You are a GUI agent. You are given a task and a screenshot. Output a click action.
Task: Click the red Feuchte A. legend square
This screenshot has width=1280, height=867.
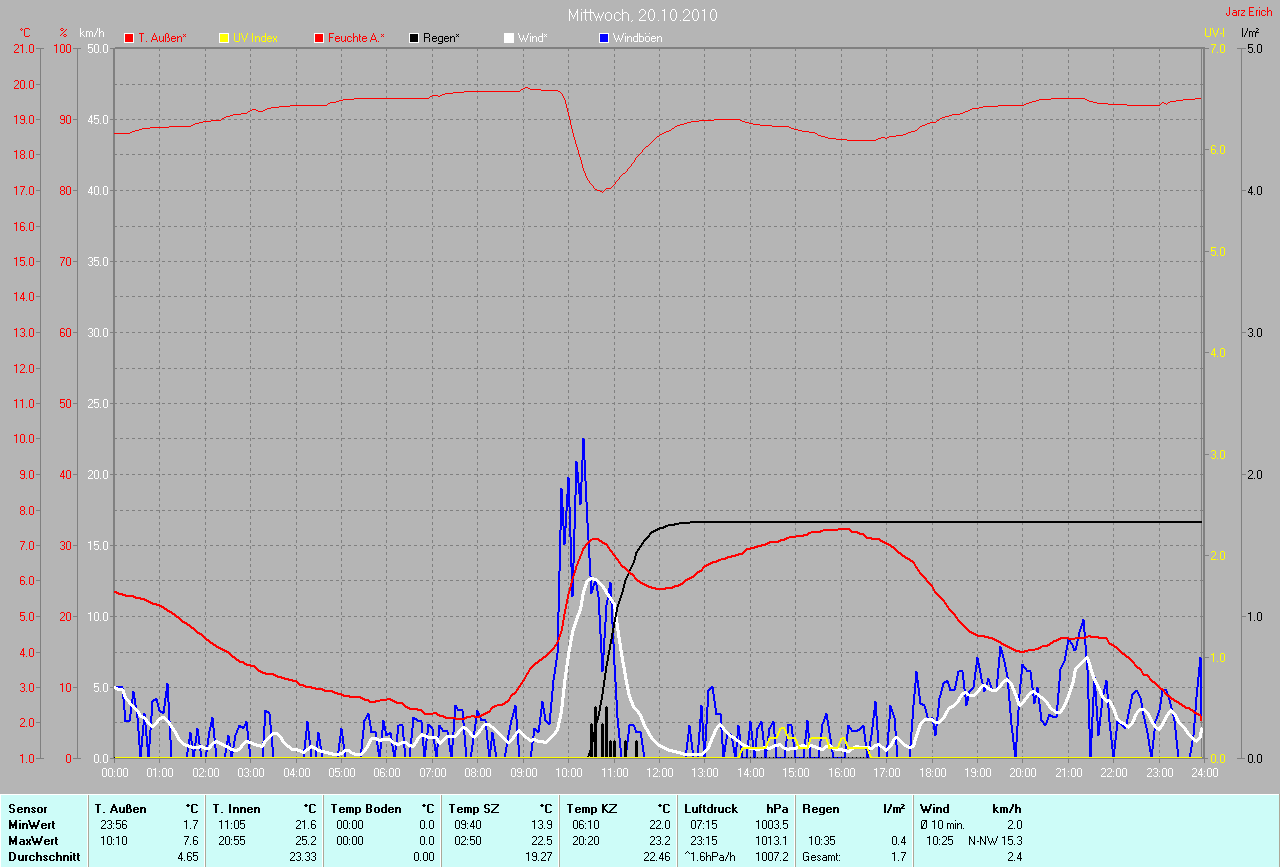[319, 38]
